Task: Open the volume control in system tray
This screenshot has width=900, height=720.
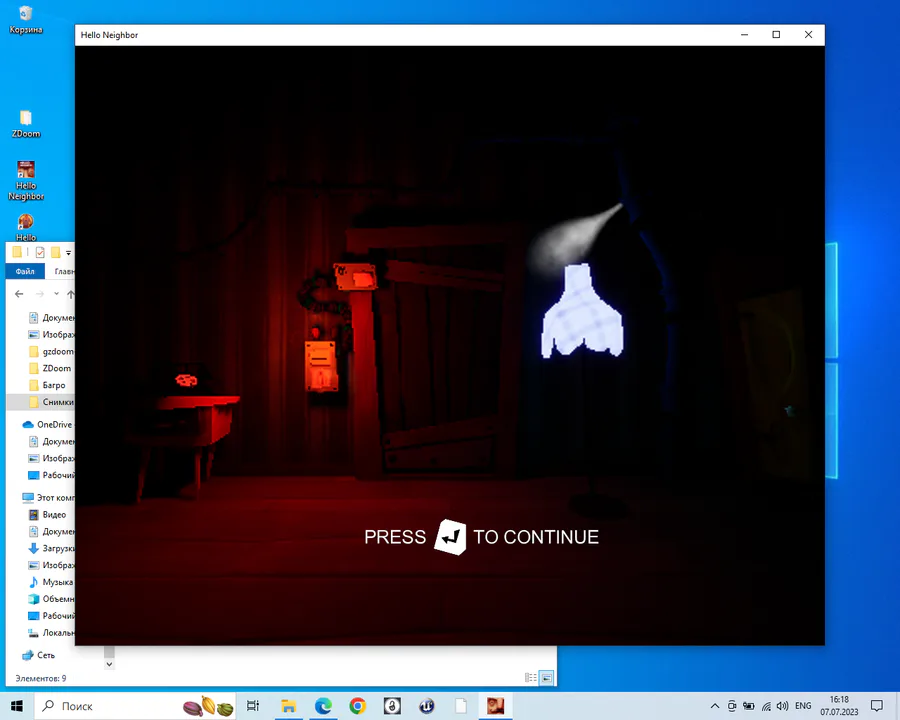Action: pyautogui.click(x=782, y=706)
